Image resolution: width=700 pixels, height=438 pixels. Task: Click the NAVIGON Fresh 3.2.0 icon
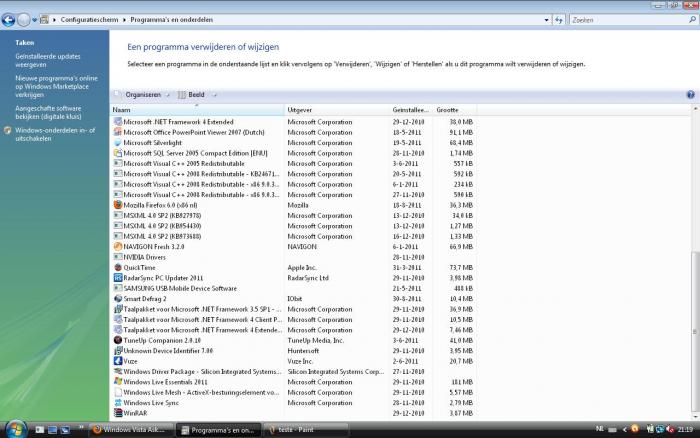117,246
